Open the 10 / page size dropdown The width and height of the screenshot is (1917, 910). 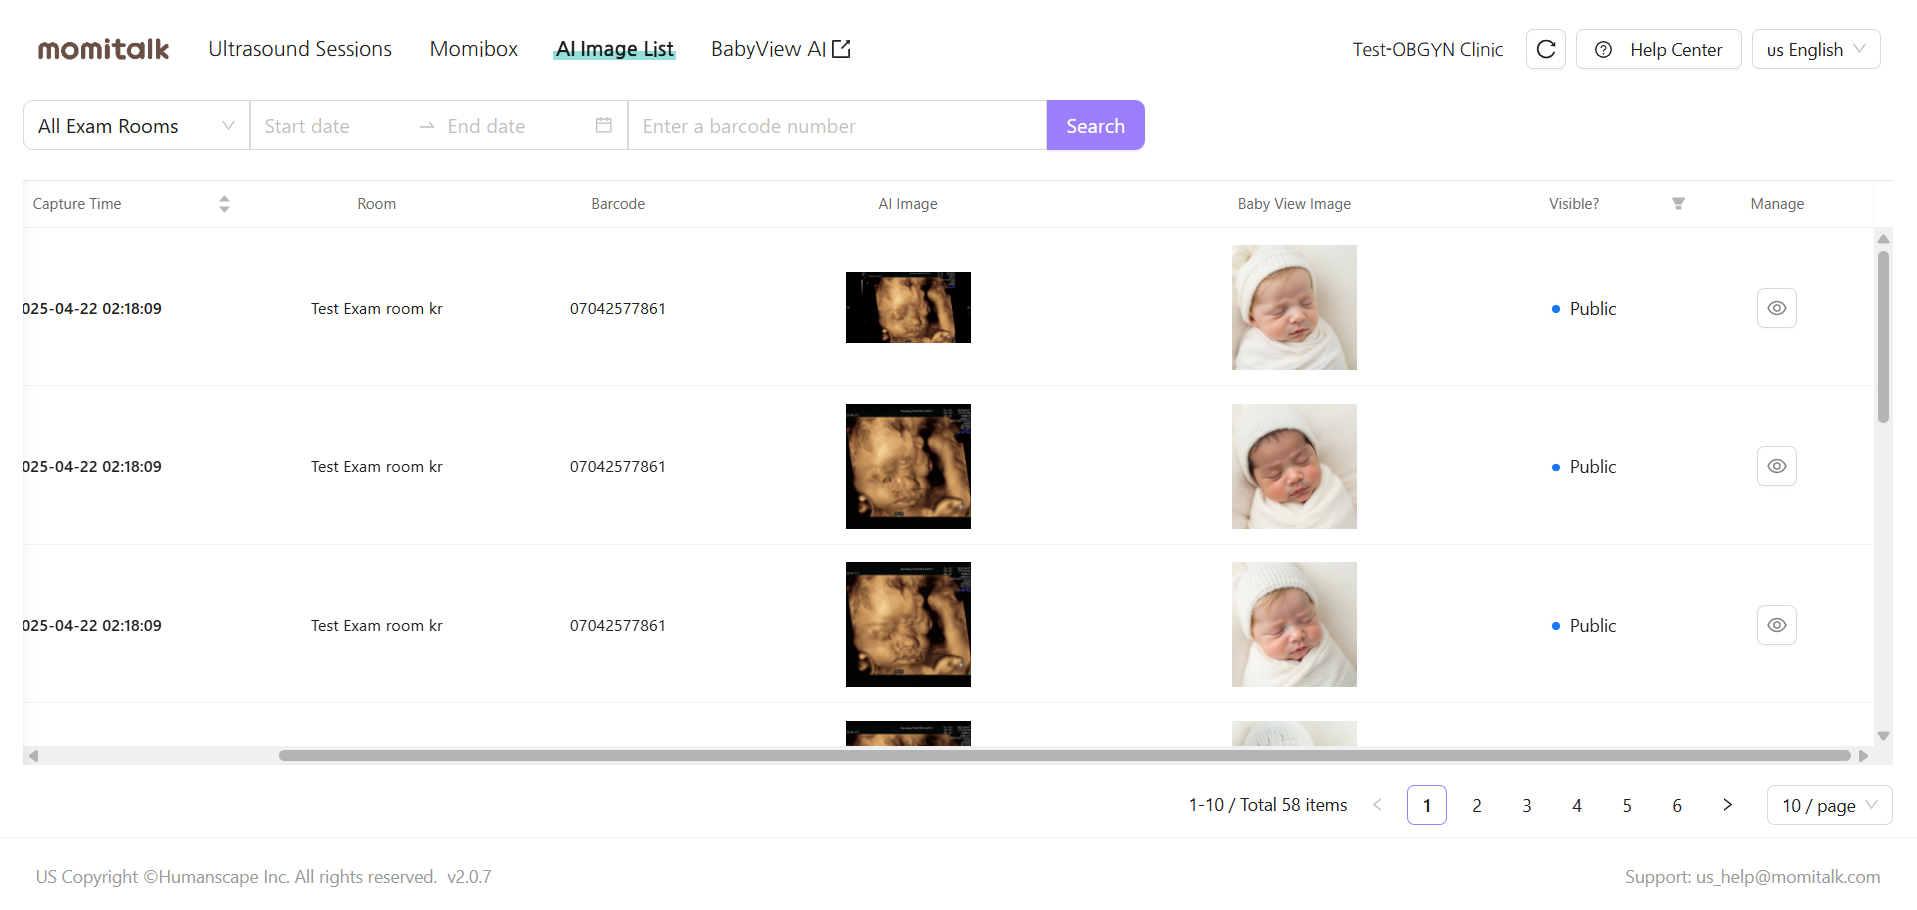click(x=1828, y=804)
